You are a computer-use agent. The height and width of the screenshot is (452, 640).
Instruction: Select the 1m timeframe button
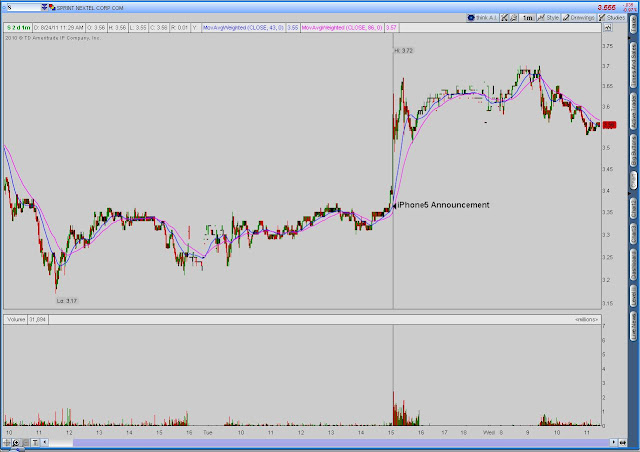[527, 18]
